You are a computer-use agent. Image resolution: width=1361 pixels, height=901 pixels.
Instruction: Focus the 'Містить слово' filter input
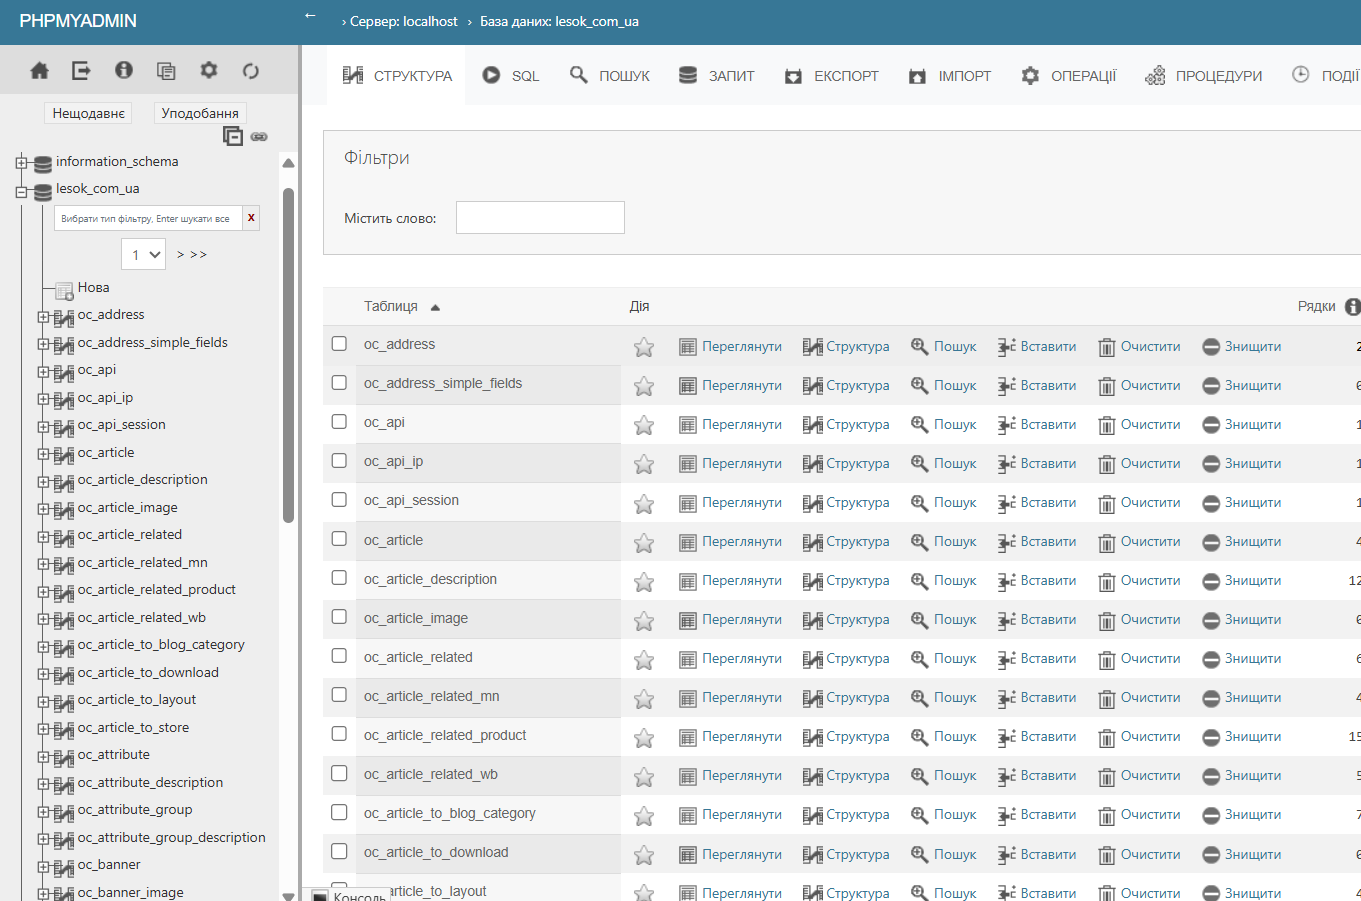[x=540, y=218]
